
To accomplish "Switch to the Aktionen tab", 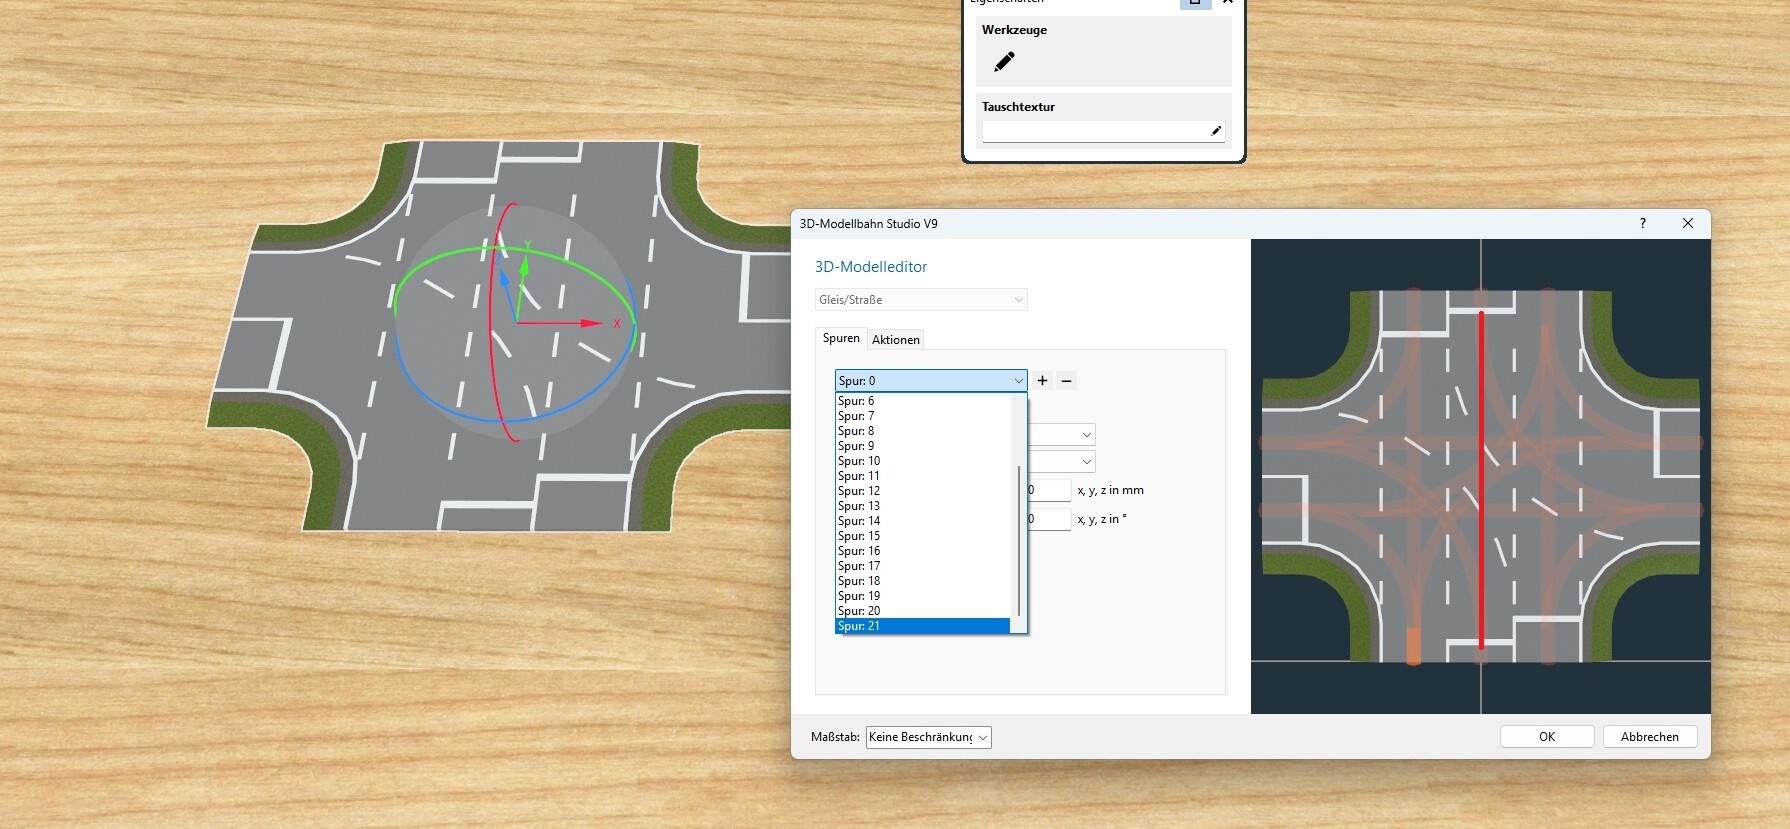I will 895,340.
